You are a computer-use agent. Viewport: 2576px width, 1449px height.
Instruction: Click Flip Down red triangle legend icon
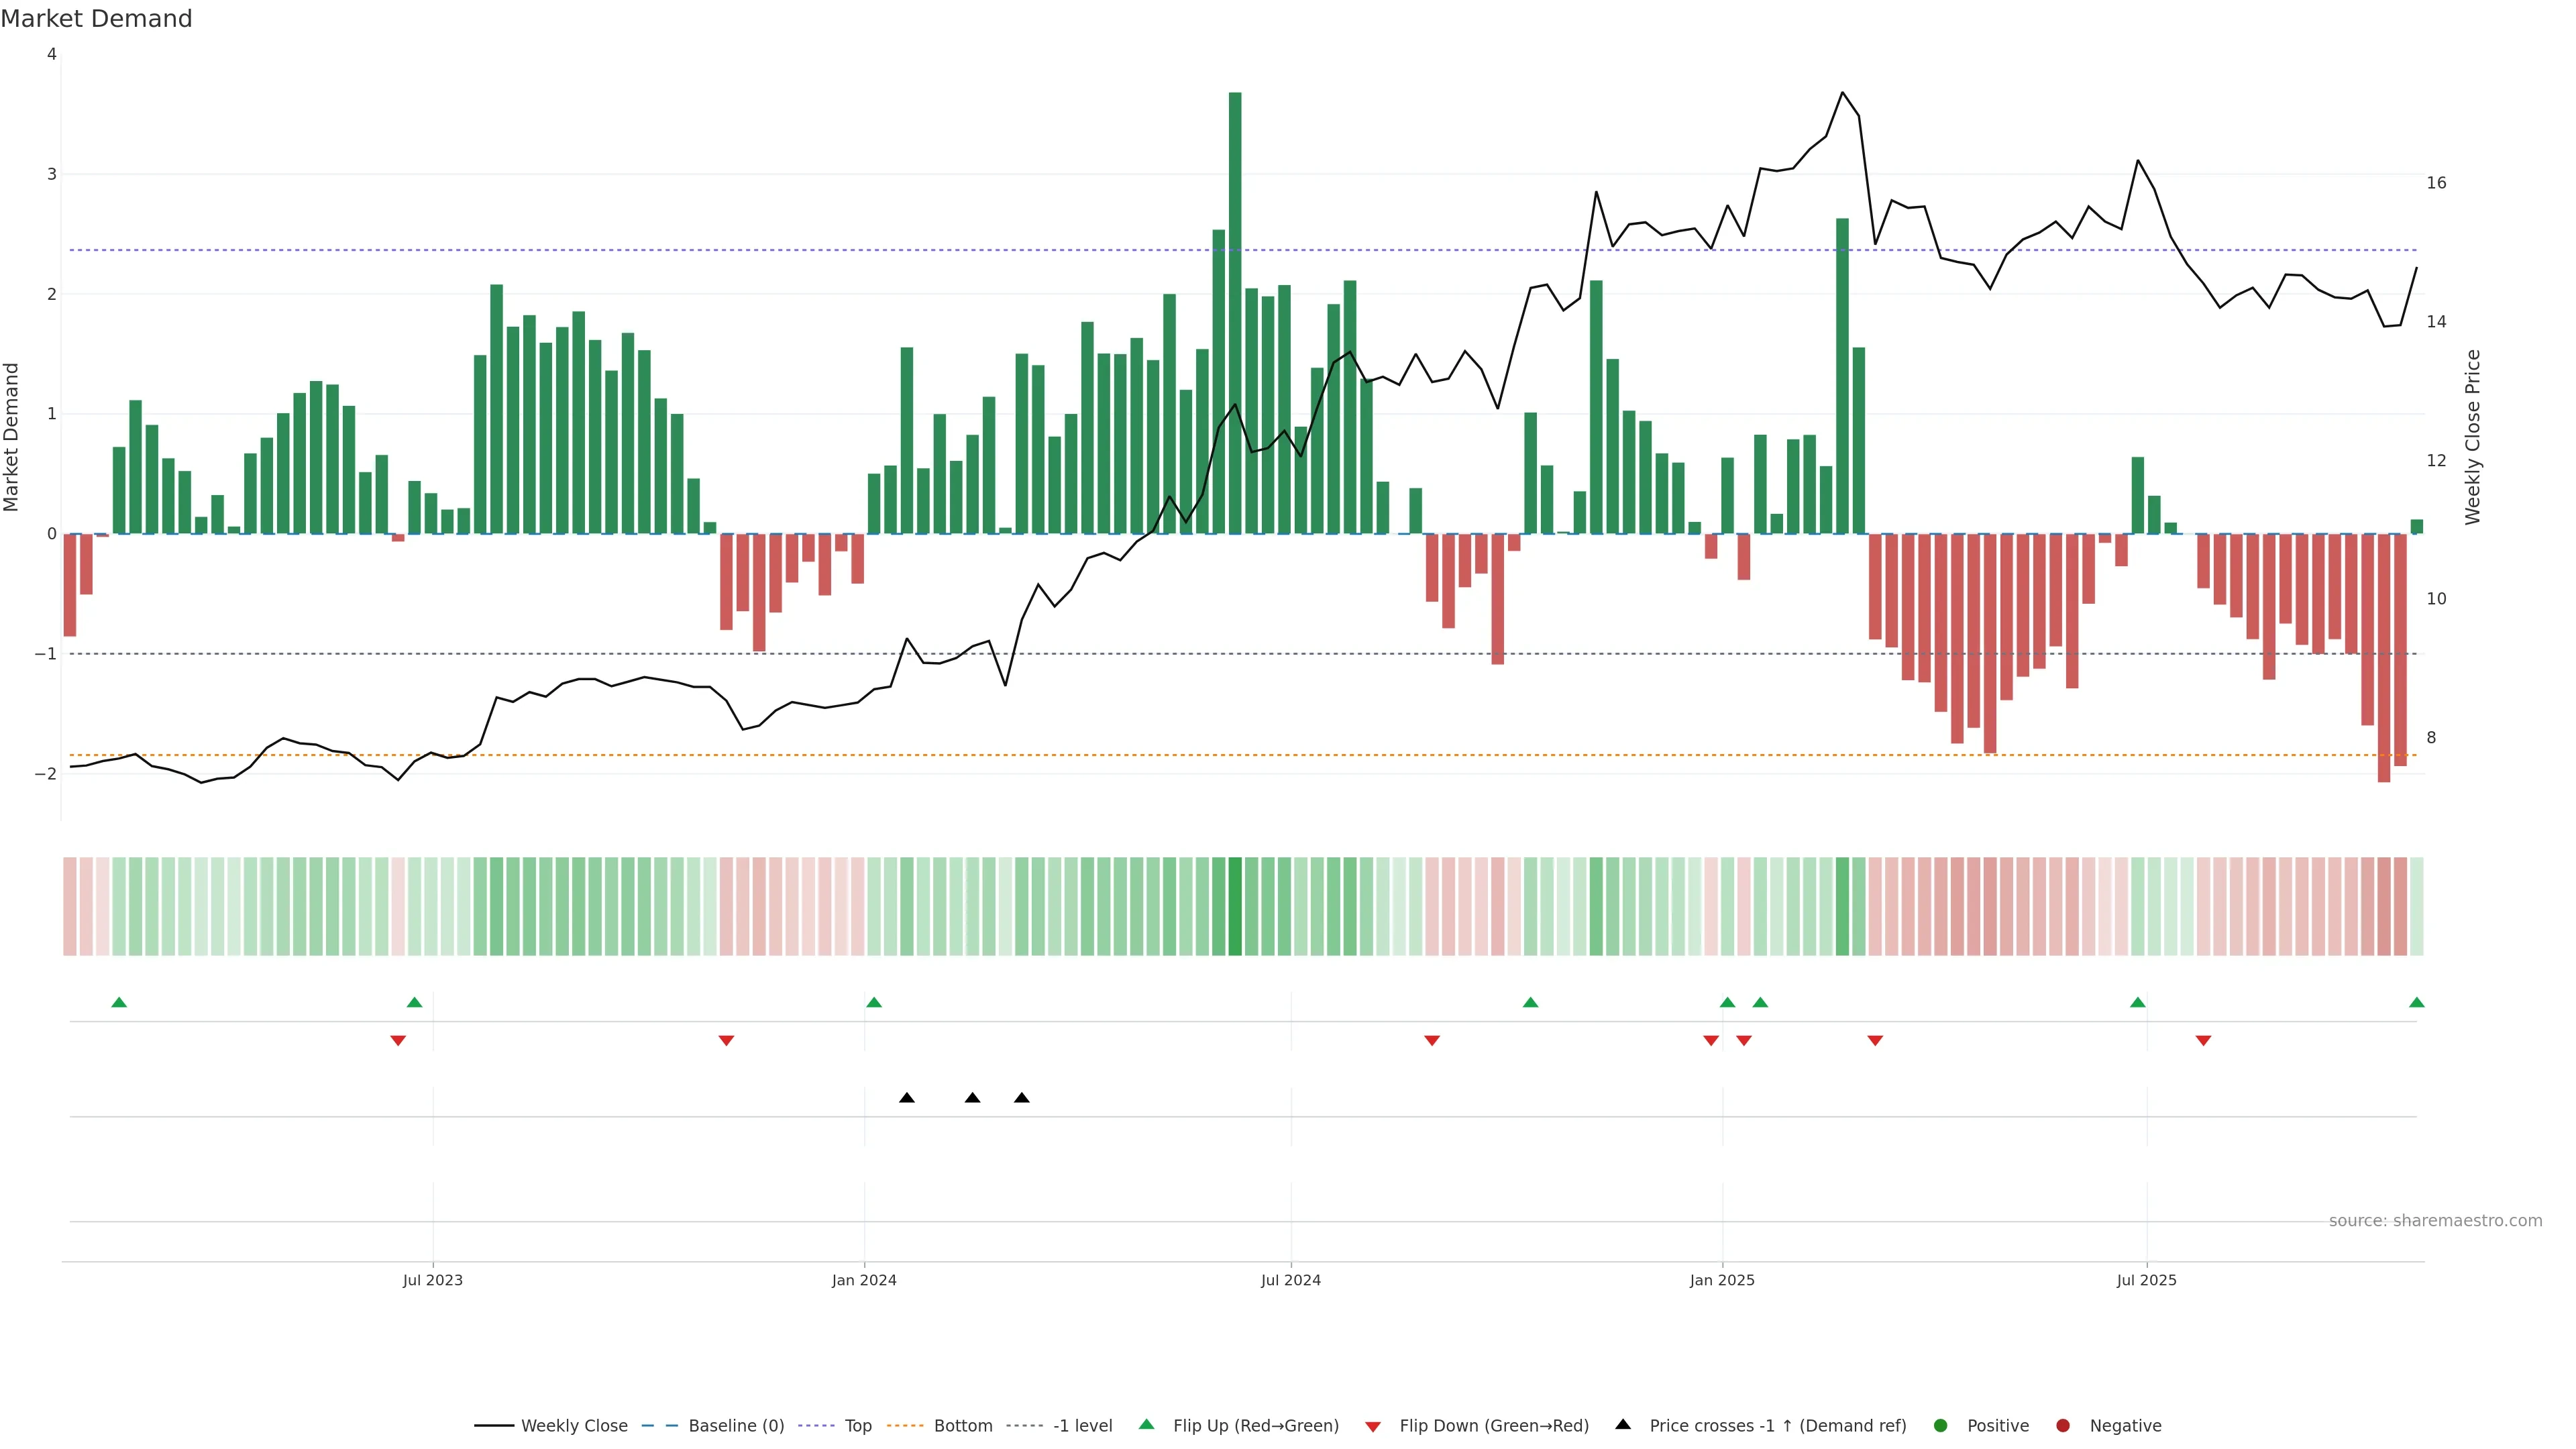(x=1373, y=1426)
